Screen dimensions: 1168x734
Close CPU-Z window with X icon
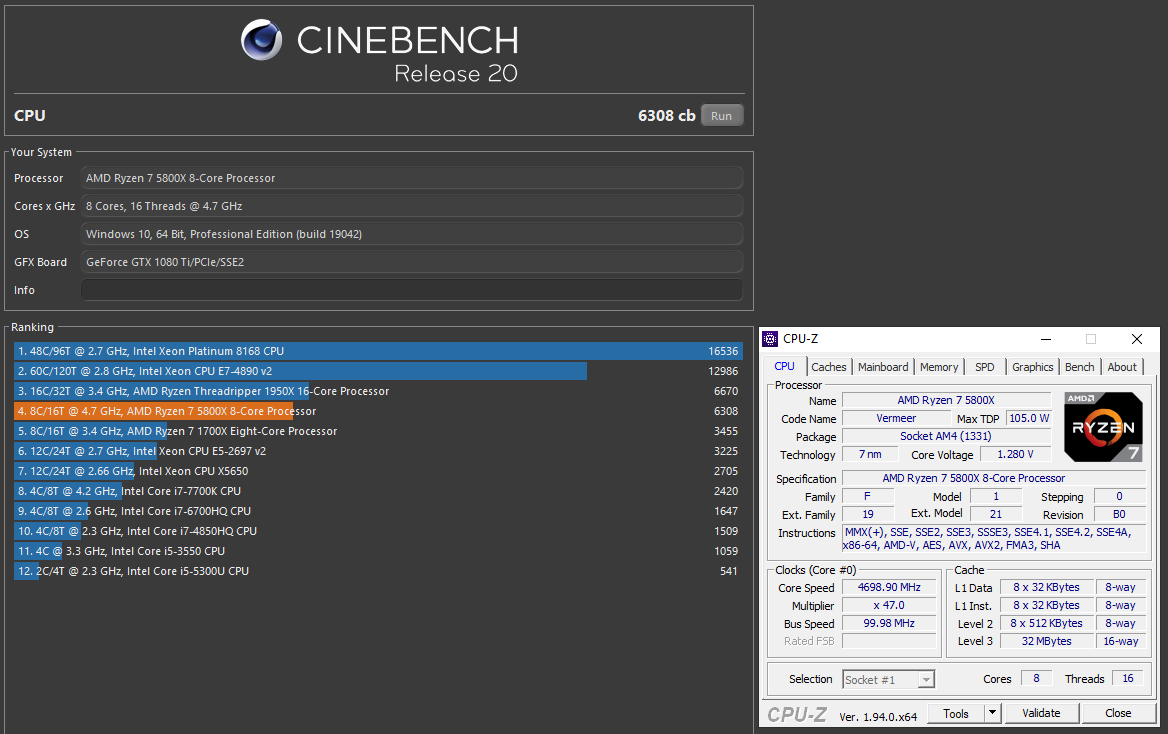pos(1137,339)
